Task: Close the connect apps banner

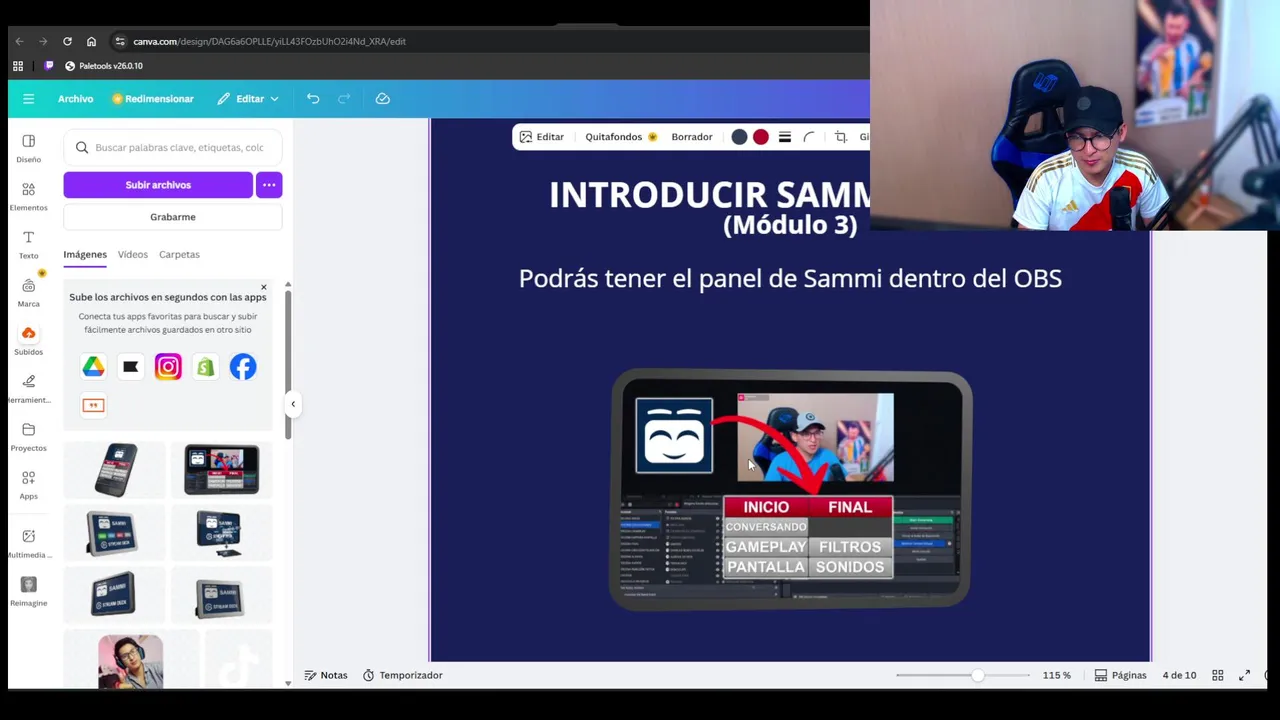Action: [264, 287]
